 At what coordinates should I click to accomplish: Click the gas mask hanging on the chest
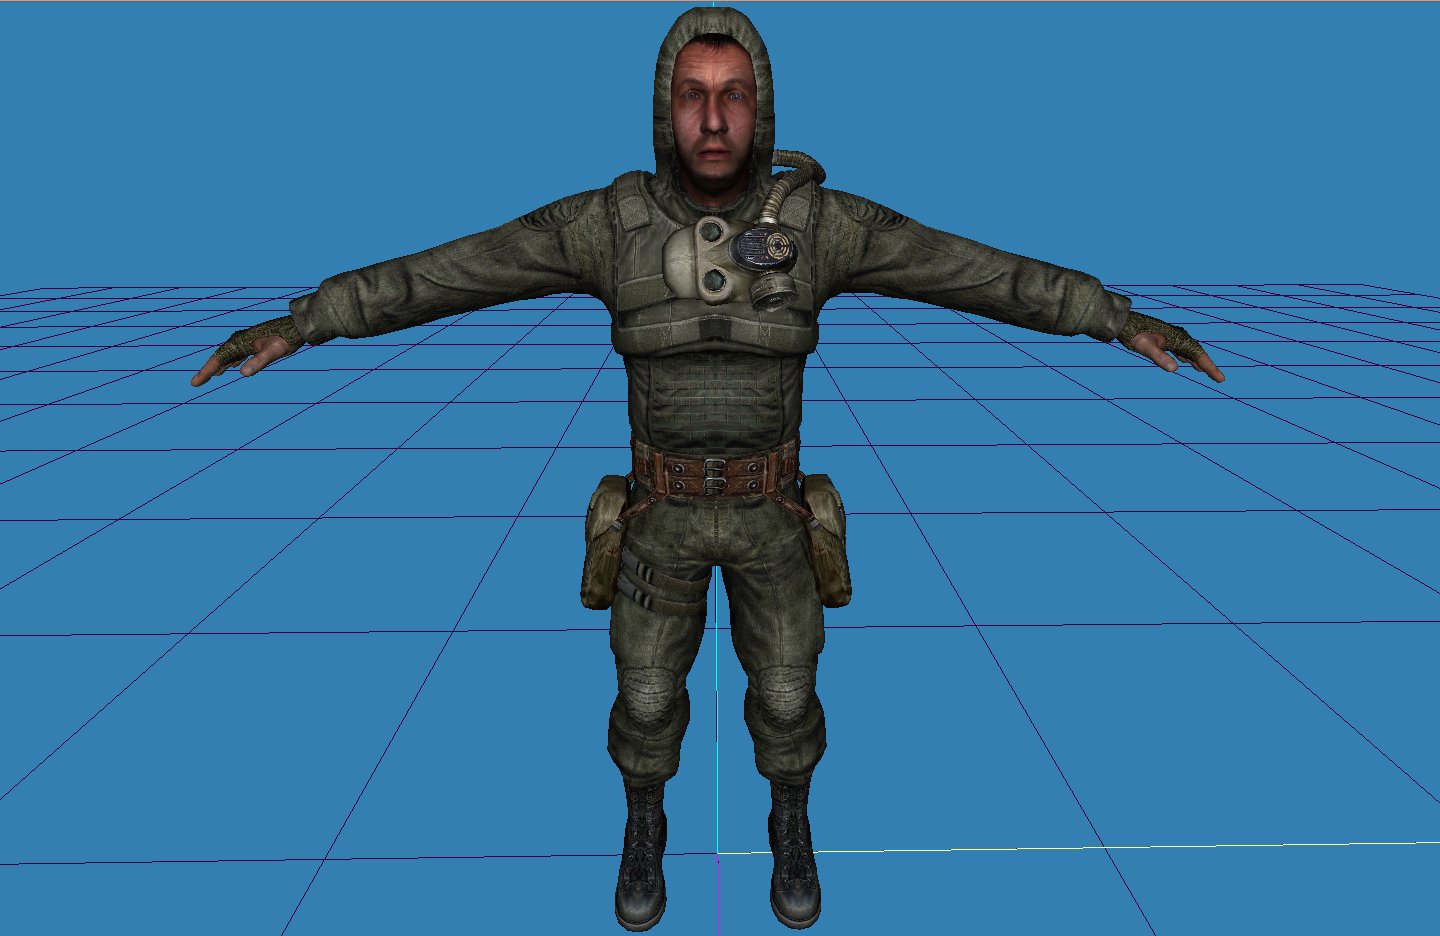705,258
